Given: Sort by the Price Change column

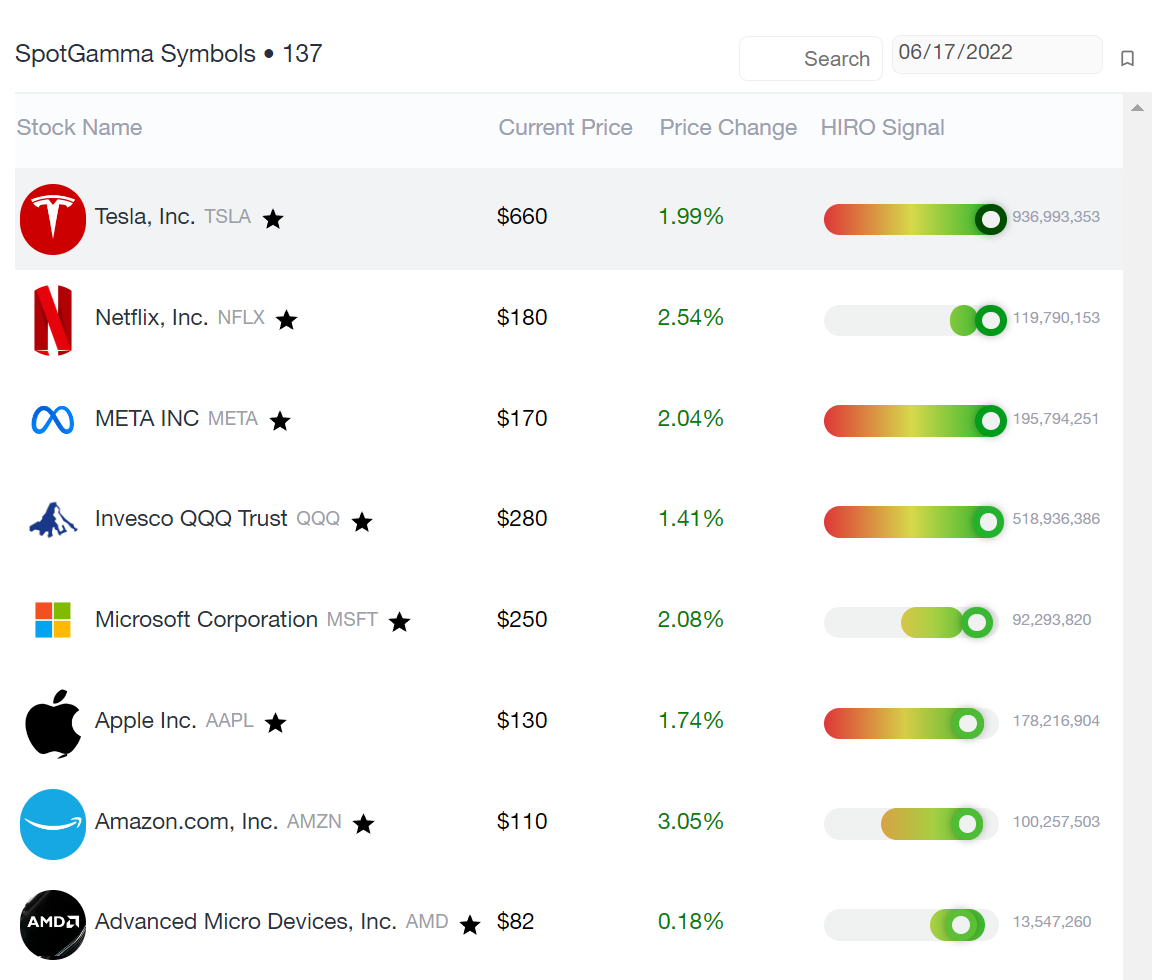Looking at the screenshot, I should [x=728, y=128].
